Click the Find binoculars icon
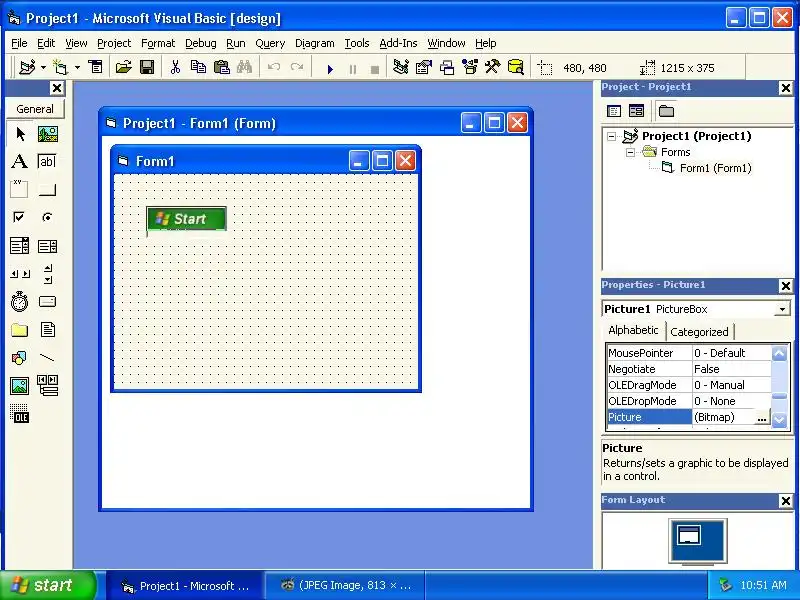Screen dimensions: 800x600 click(244, 67)
